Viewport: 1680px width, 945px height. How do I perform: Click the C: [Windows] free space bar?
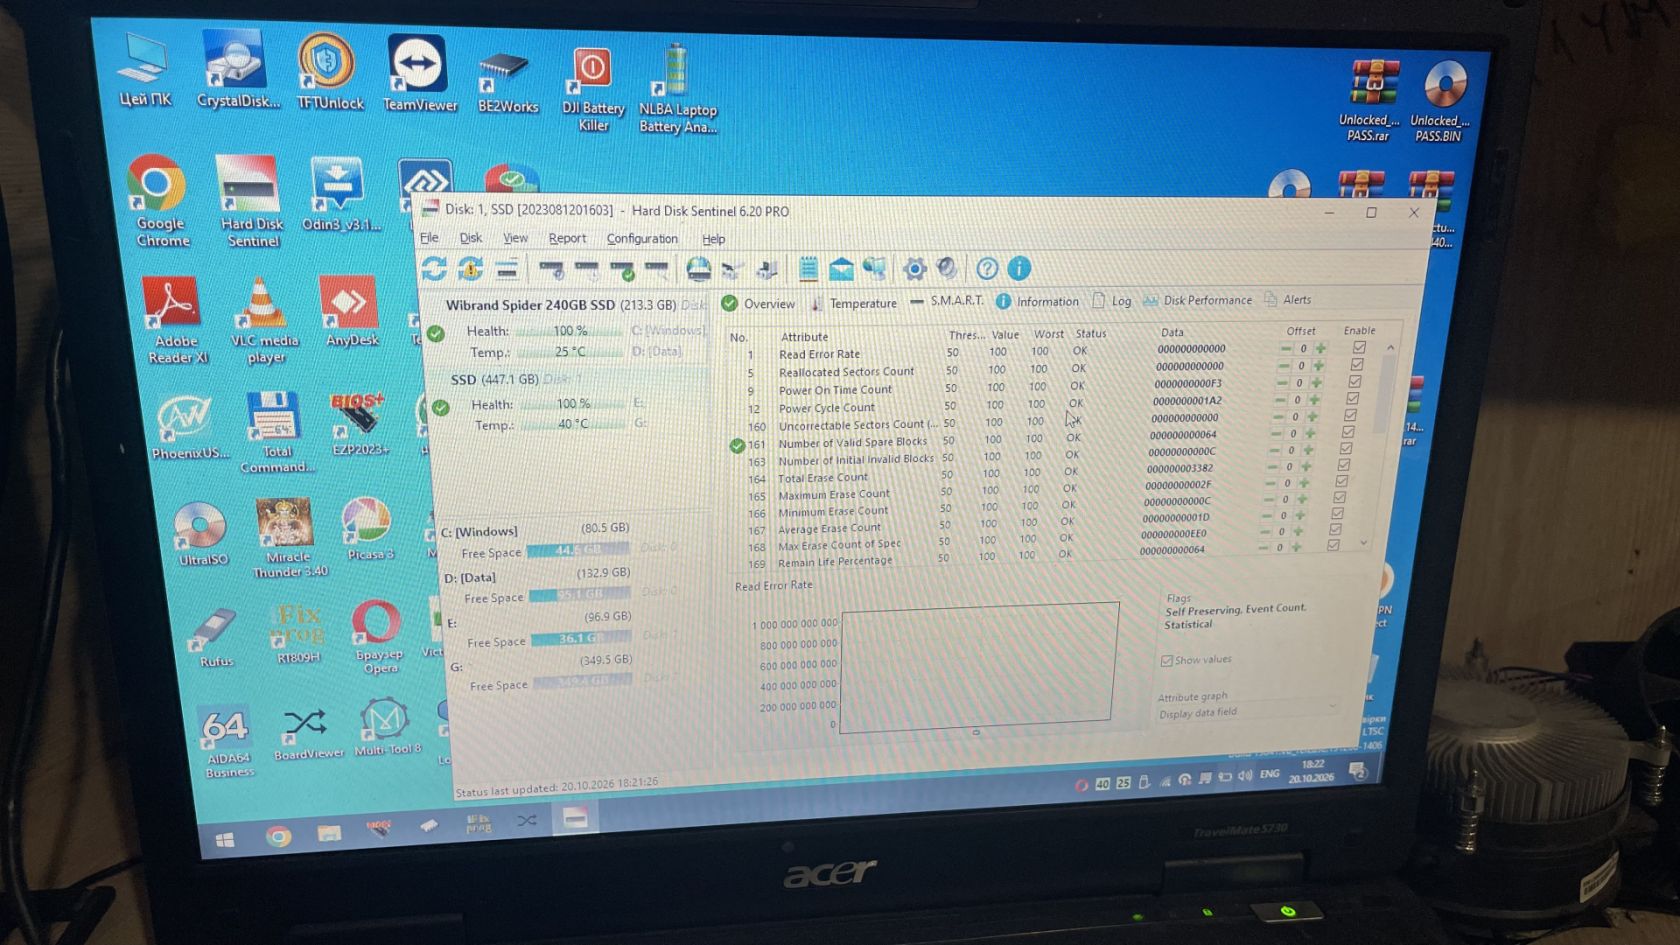click(x=578, y=550)
